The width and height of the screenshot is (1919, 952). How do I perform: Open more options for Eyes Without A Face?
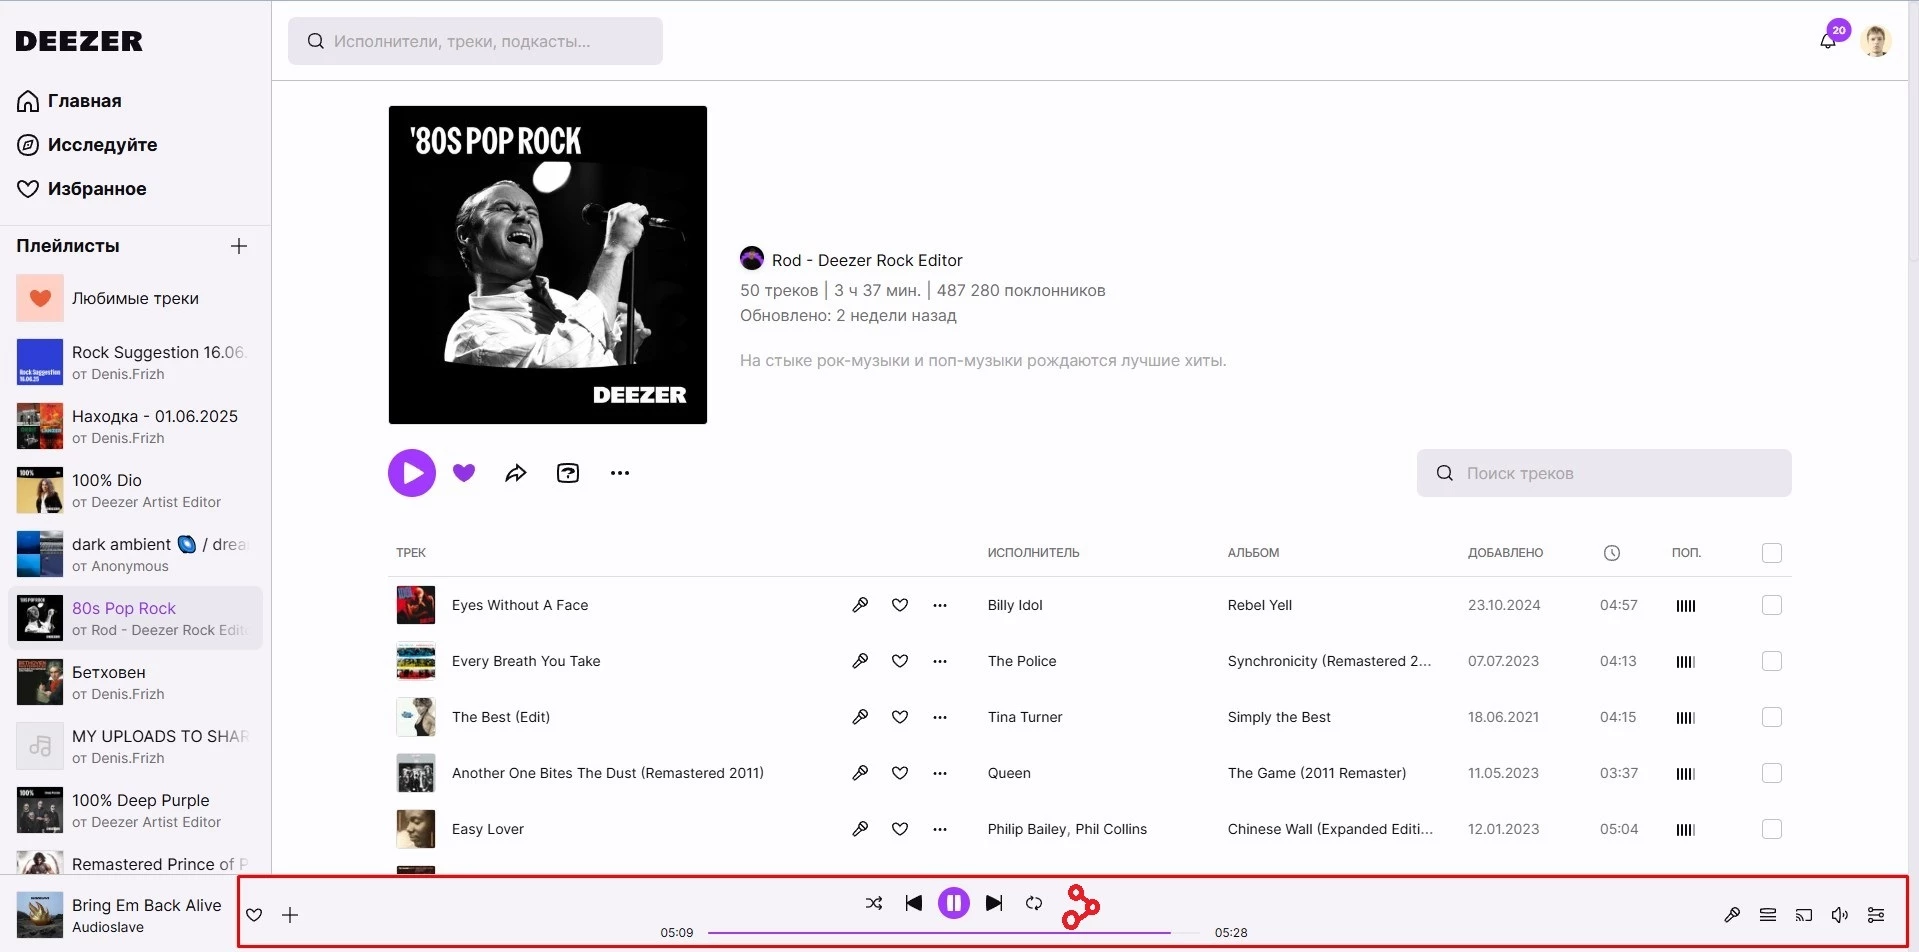click(940, 605)
